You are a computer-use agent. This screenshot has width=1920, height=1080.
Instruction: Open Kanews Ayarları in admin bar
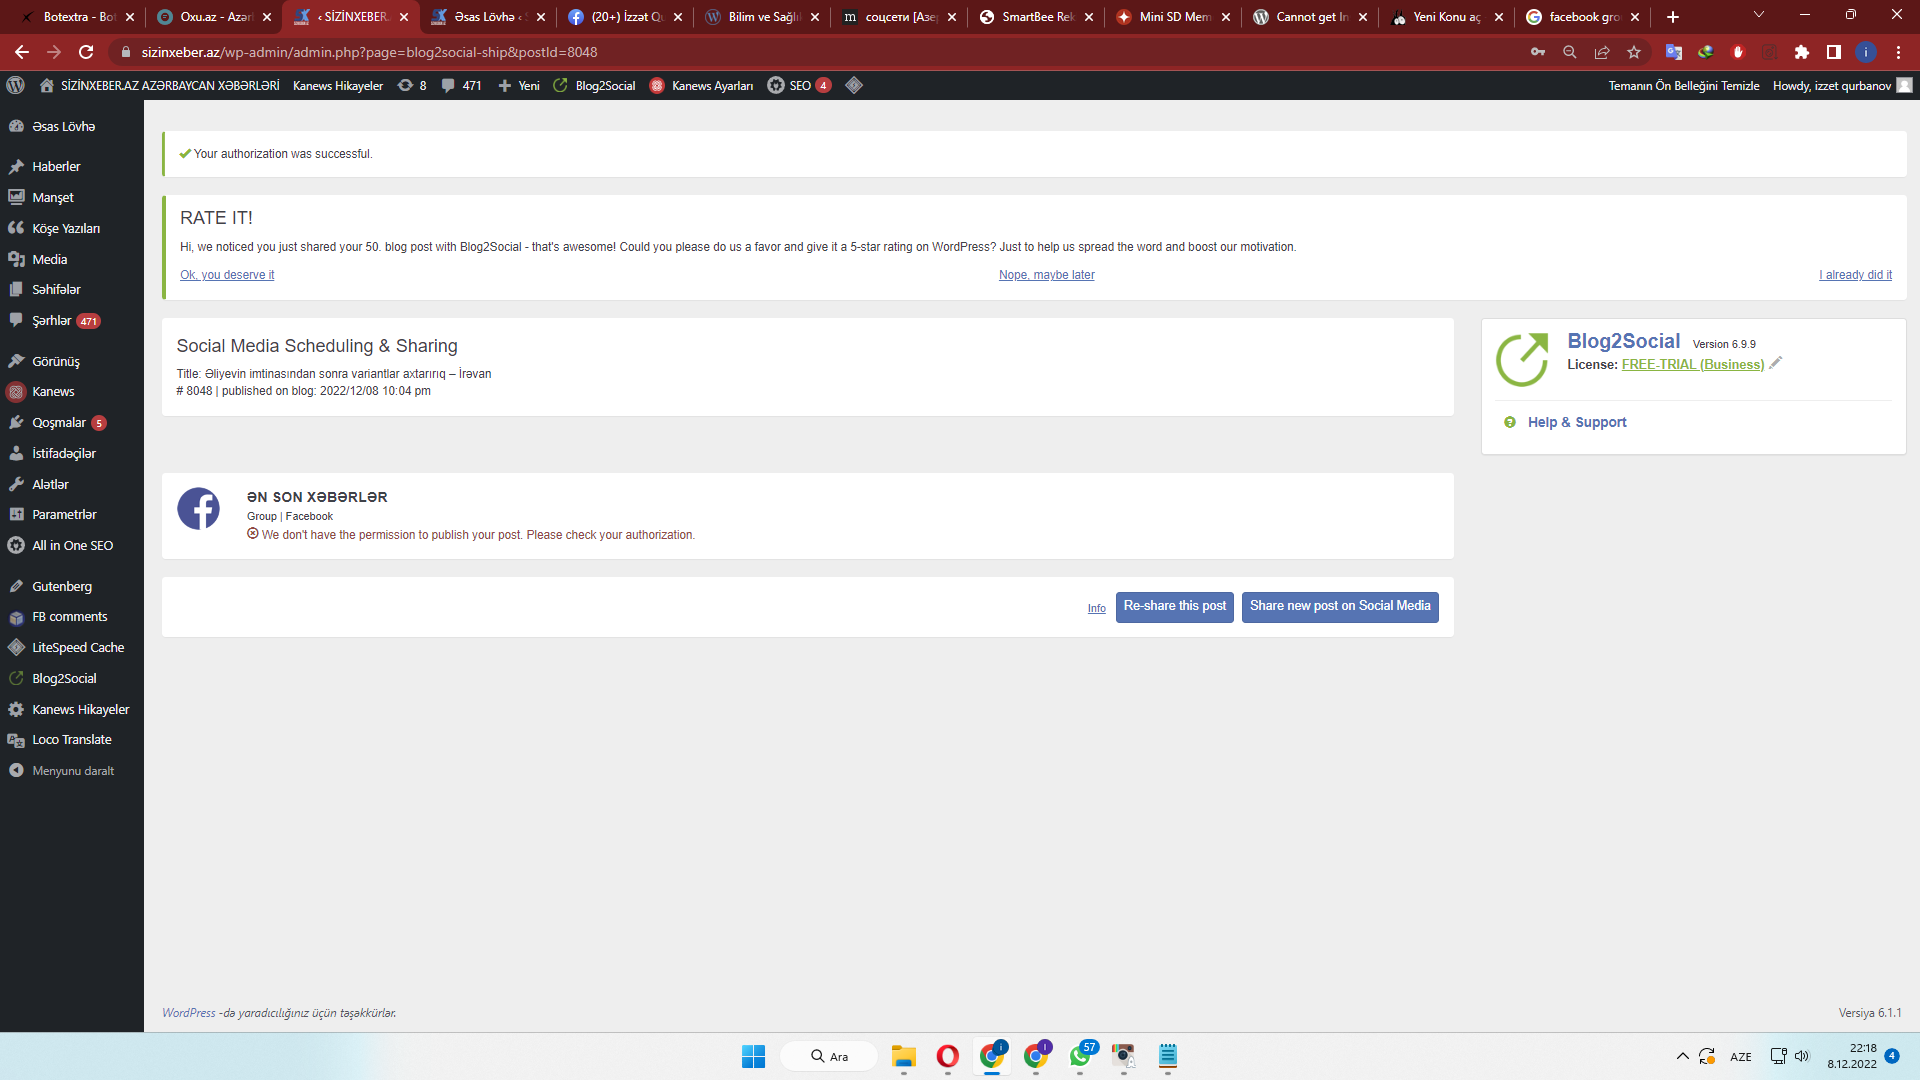tap(702, 85)
